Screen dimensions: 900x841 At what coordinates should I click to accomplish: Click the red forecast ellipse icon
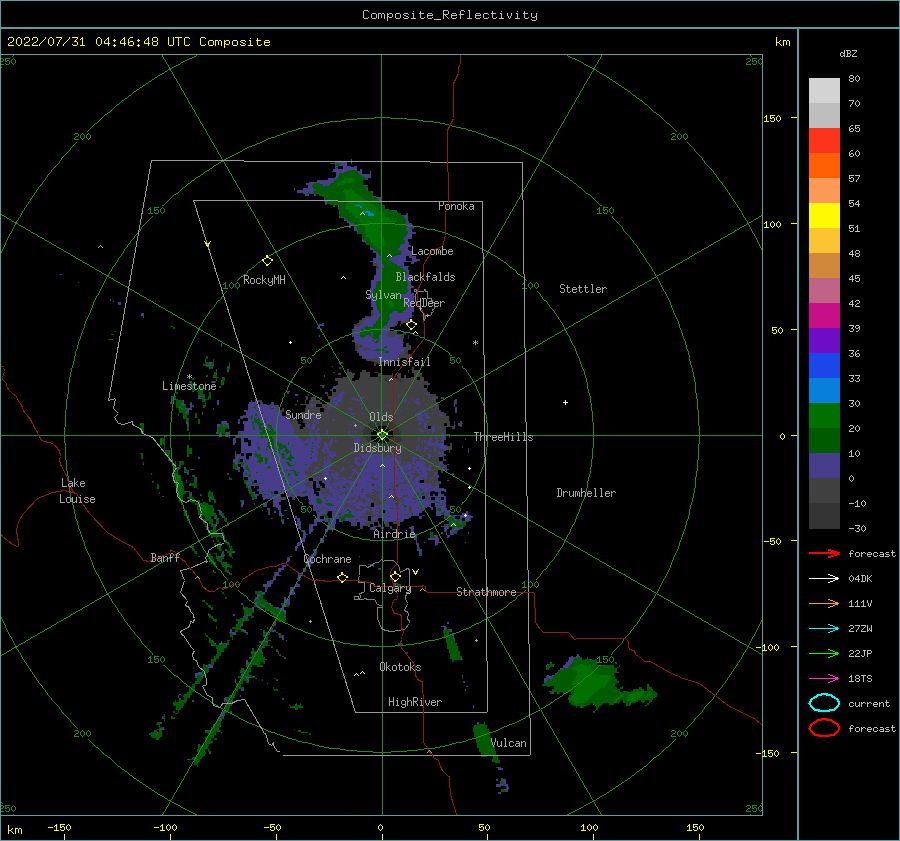(x=824, y=728)
